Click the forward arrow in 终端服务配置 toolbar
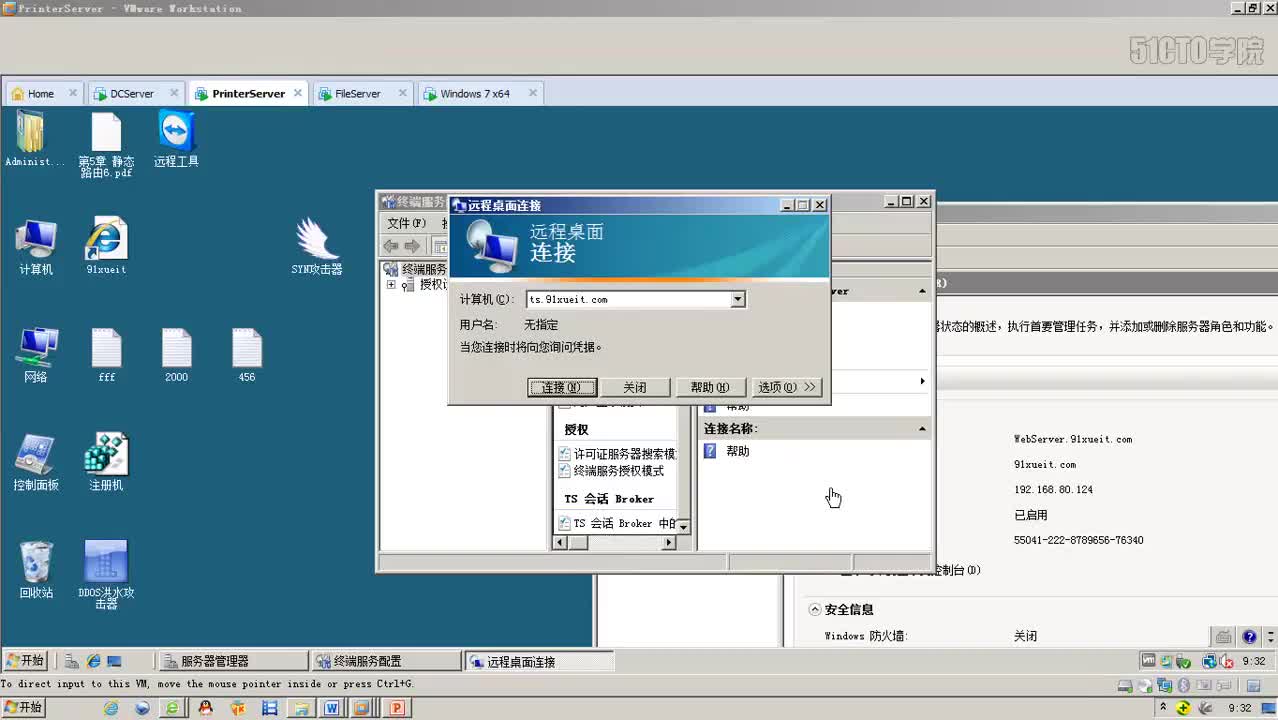1278x720 pixels. (x=412, y=246)
